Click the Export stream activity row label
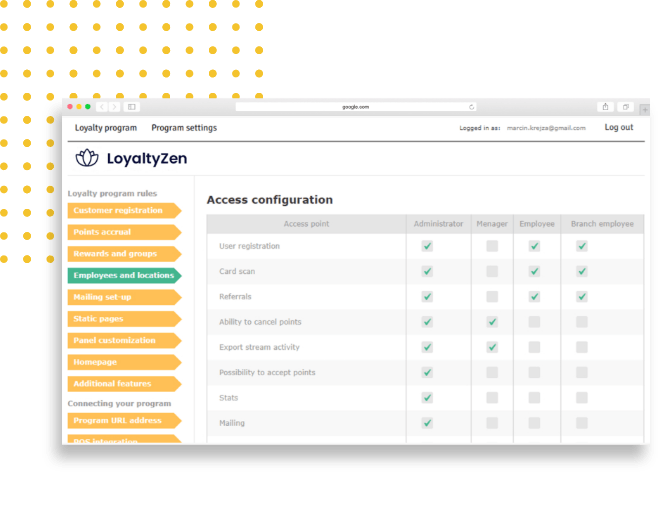This screenshot has height=507, width=664. click(x=259, y=347)
